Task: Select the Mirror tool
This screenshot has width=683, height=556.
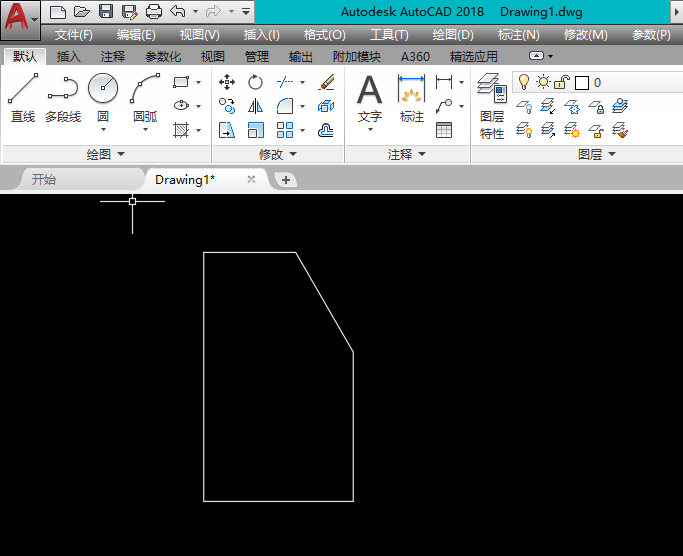Action: (256, 106)
